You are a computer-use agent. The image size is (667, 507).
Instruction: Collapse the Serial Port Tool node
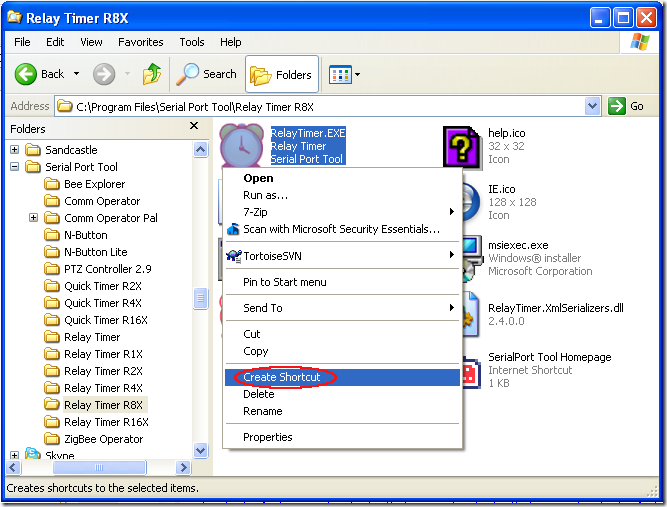tap(14, 166)
